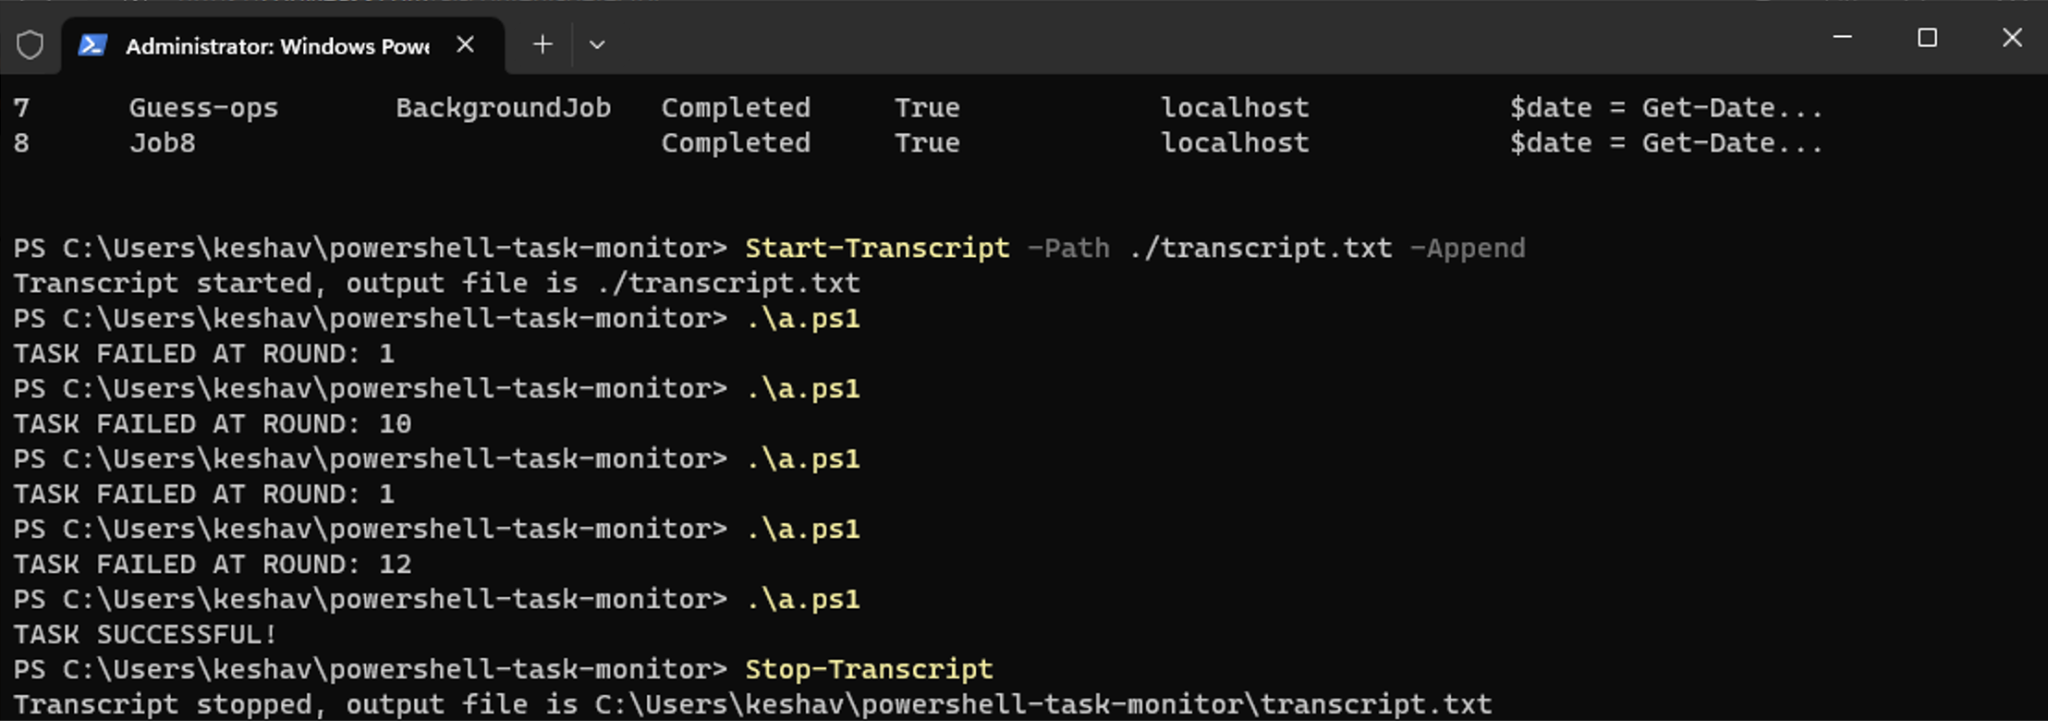Click the PowerShell icon on the terminal tab
Viewport: 2048px width, 721px height.
[x=94, y=44]
